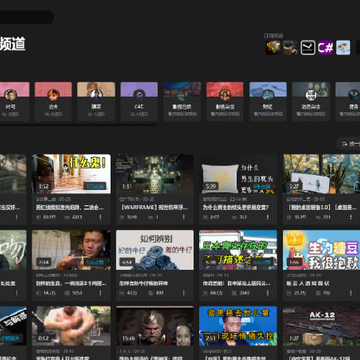The image size is (360, 360).
Task: Play the blue-background interview video with 2:51 duration
Action: coord(238,326)
